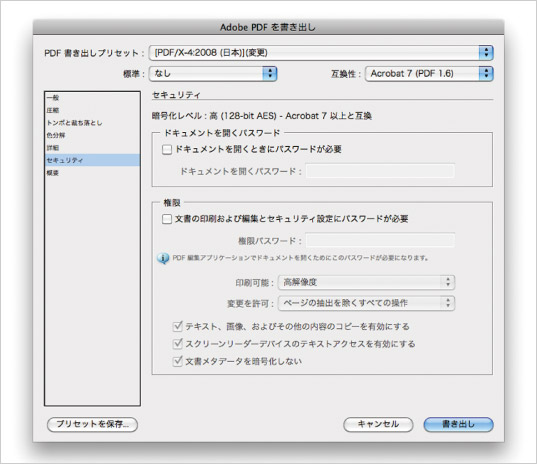The image size is (537, 464).
Task: Select 圧縮 in the category list
Action: click(92, 110)
